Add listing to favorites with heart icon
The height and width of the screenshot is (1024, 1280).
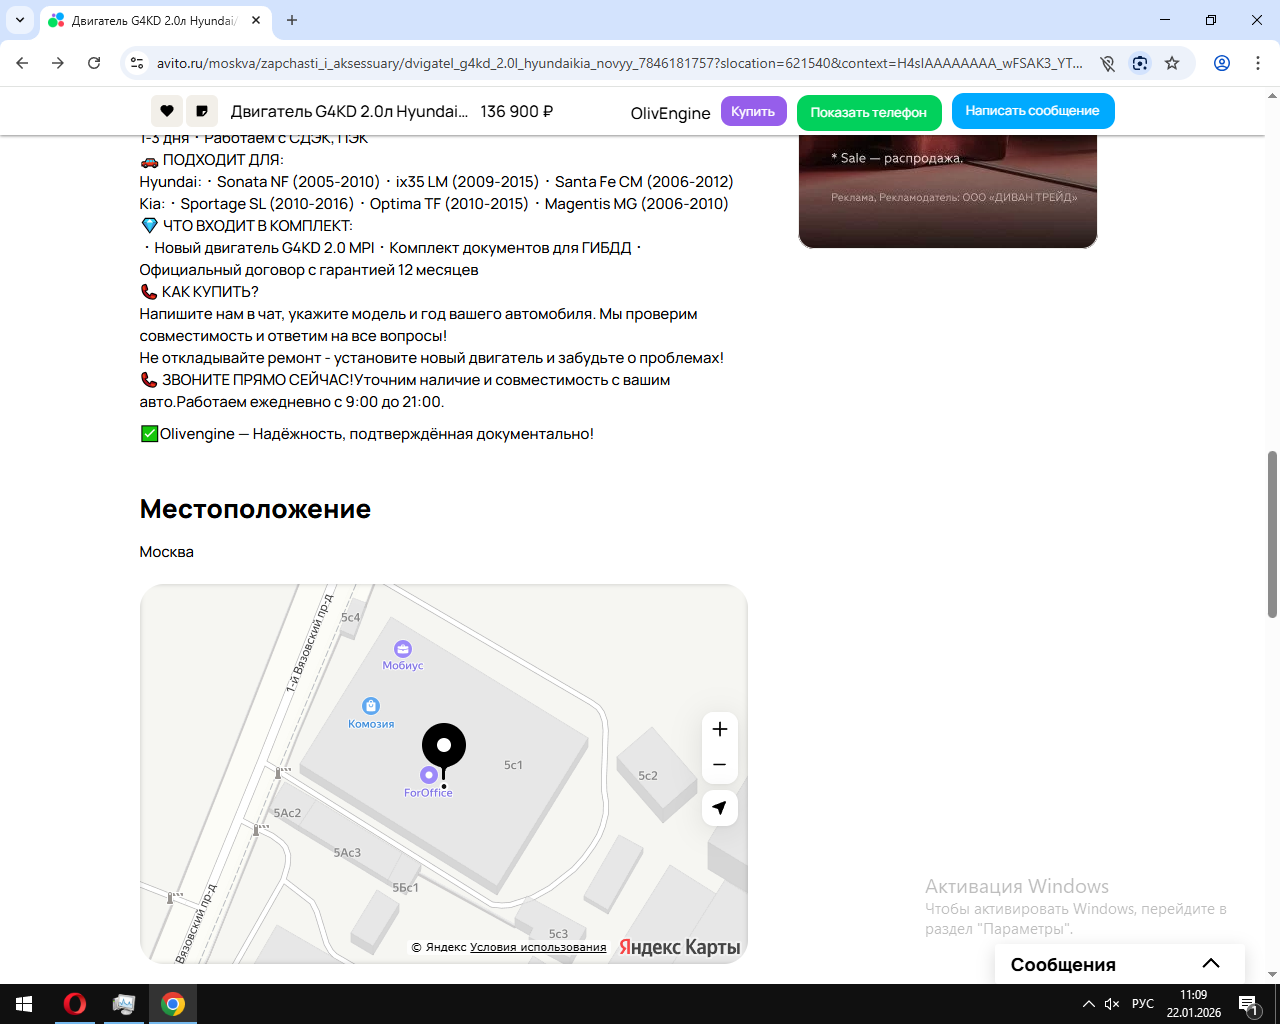coord(167,111)
